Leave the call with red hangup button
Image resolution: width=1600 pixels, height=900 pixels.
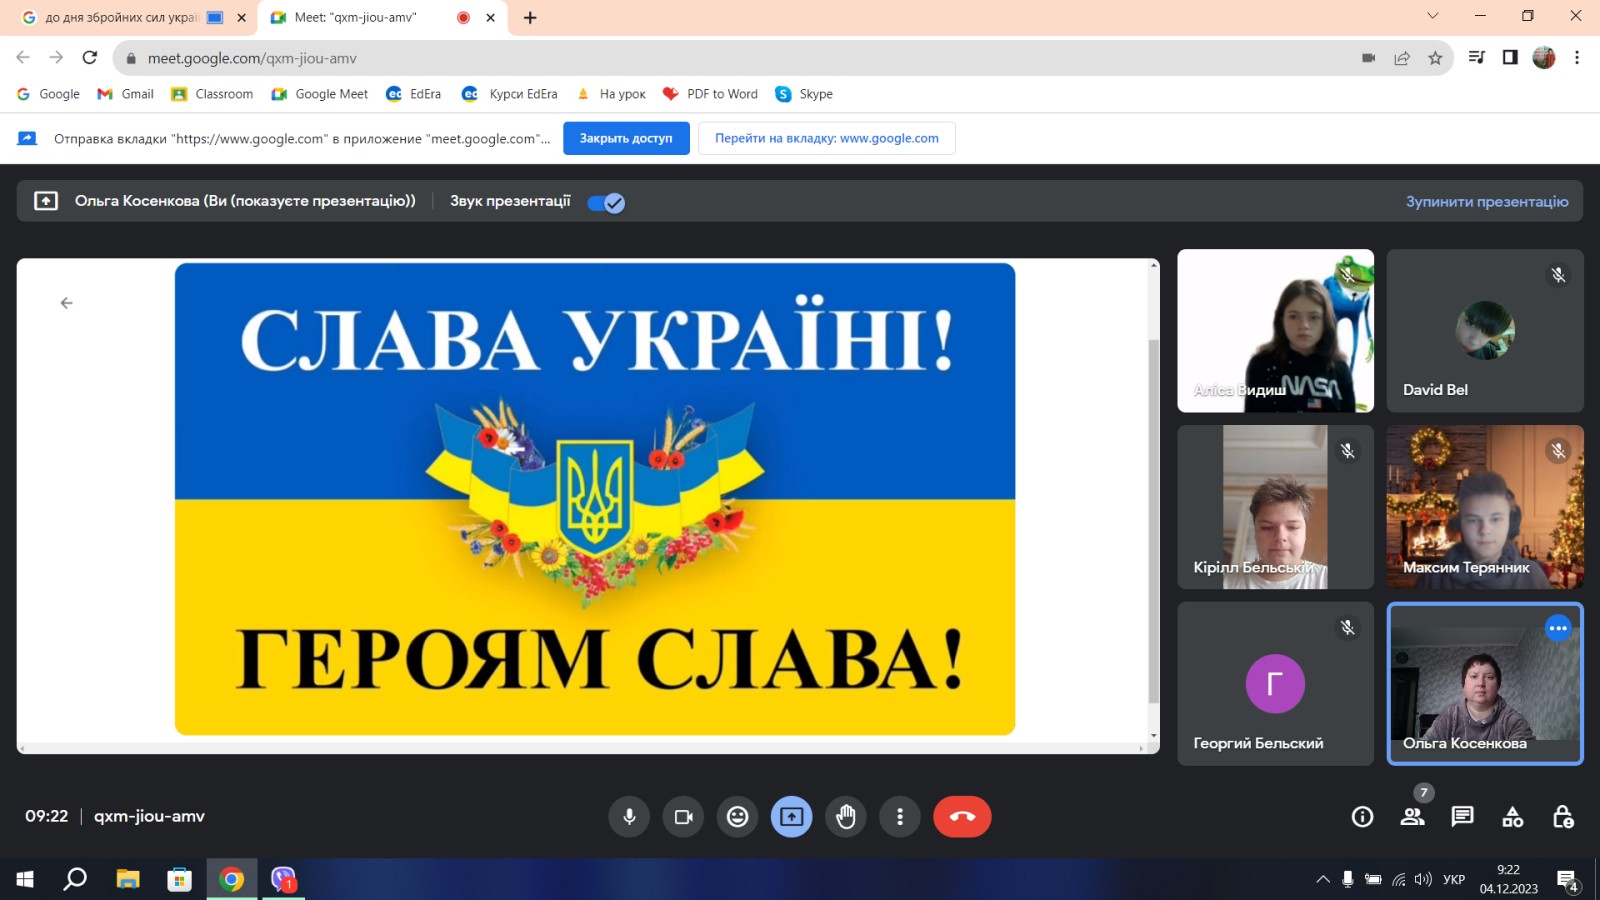click(962, 817)
